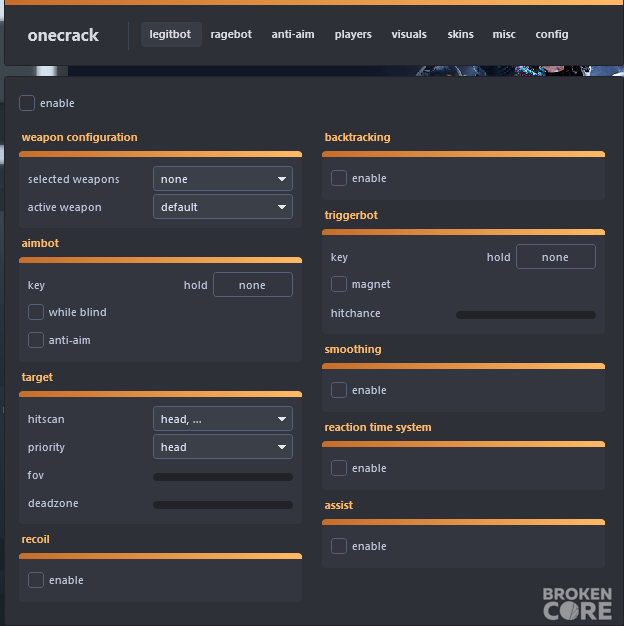The height and width of the screenshot is (626, 624).
Task: Click the aimbot section heading
Action: tap(40, 243)
